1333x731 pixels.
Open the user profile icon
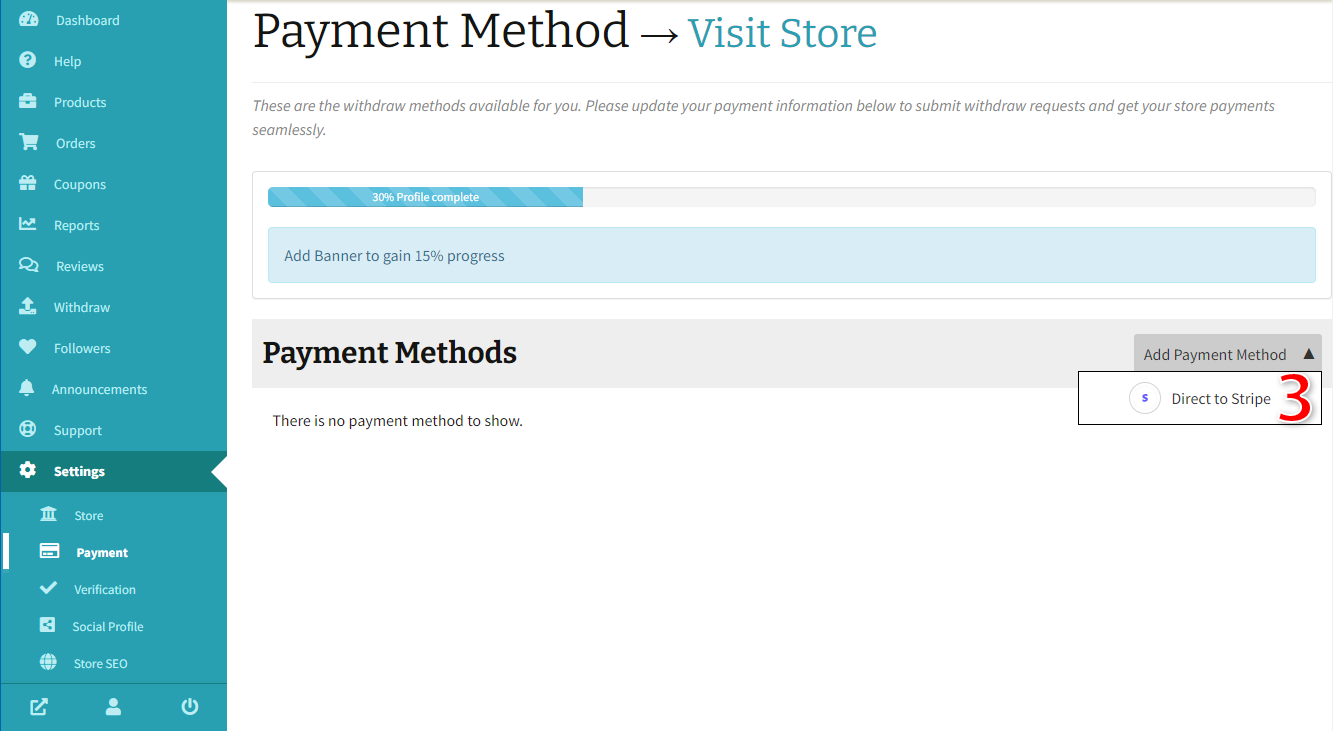113,707
